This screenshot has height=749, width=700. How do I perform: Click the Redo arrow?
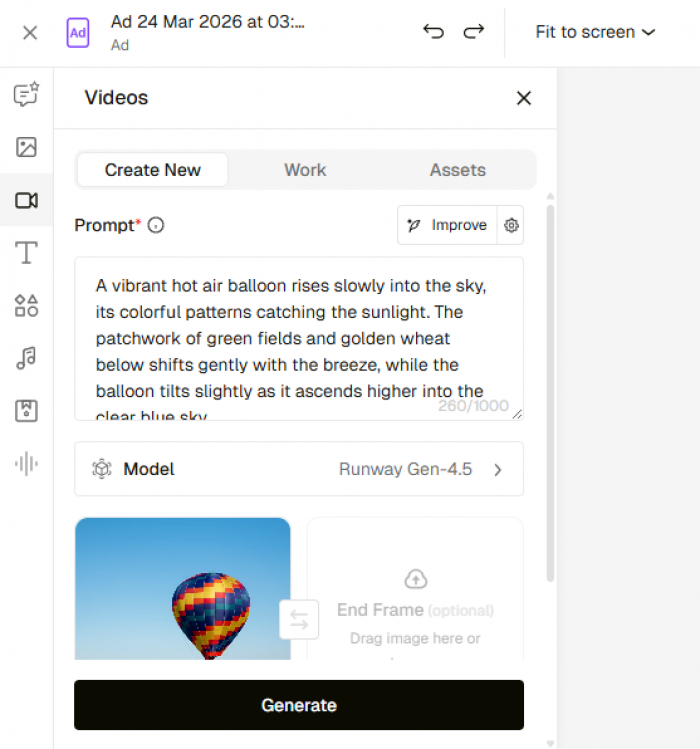473,32
